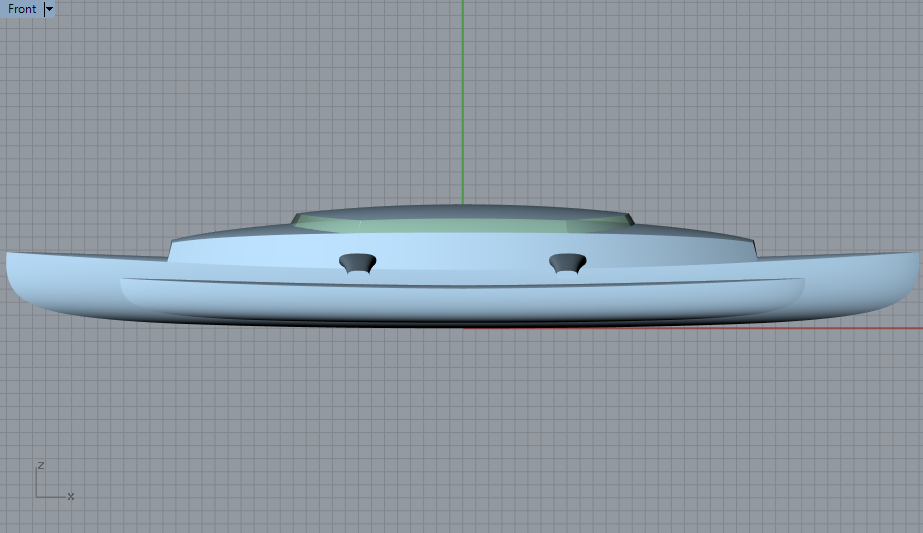Select the left dark vent on hull

coord(358,263)
